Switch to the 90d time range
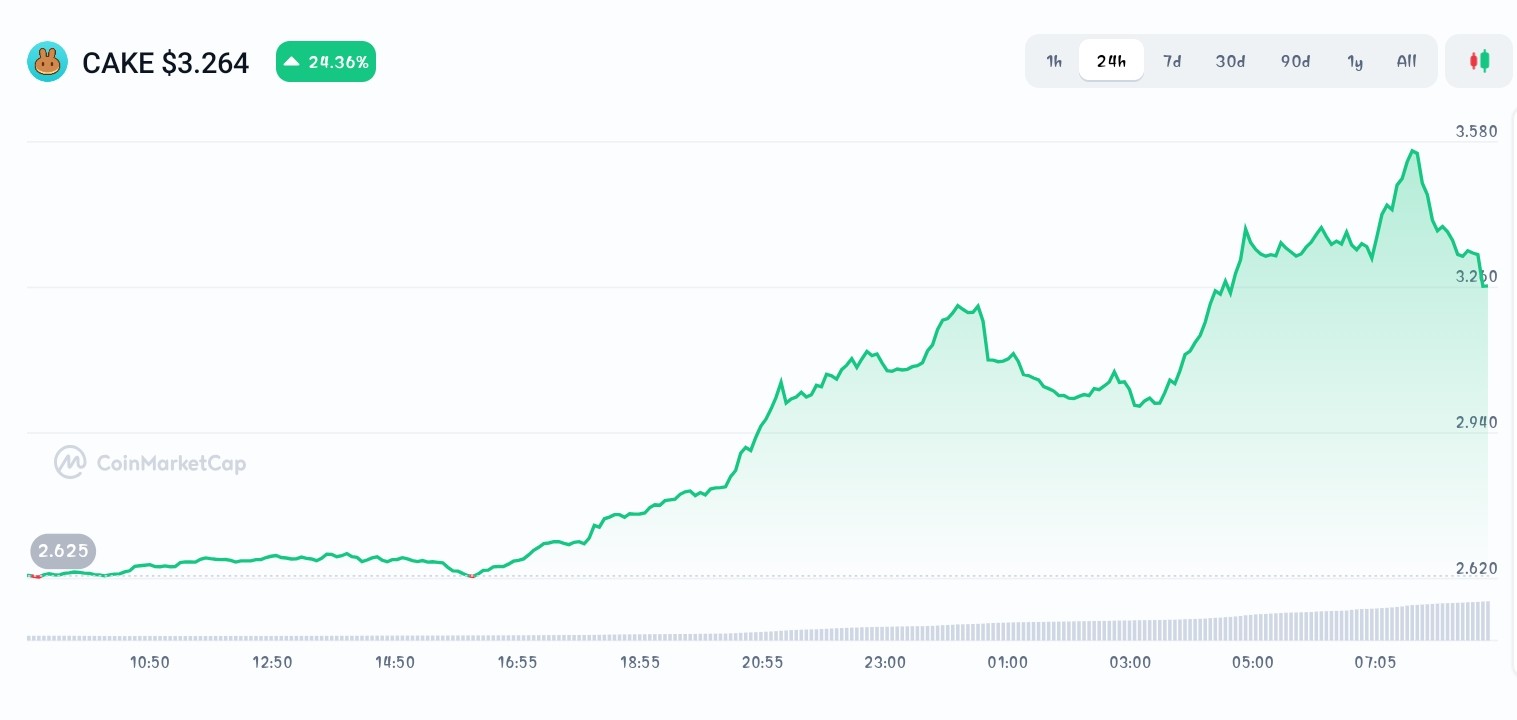 [1295, 61]
